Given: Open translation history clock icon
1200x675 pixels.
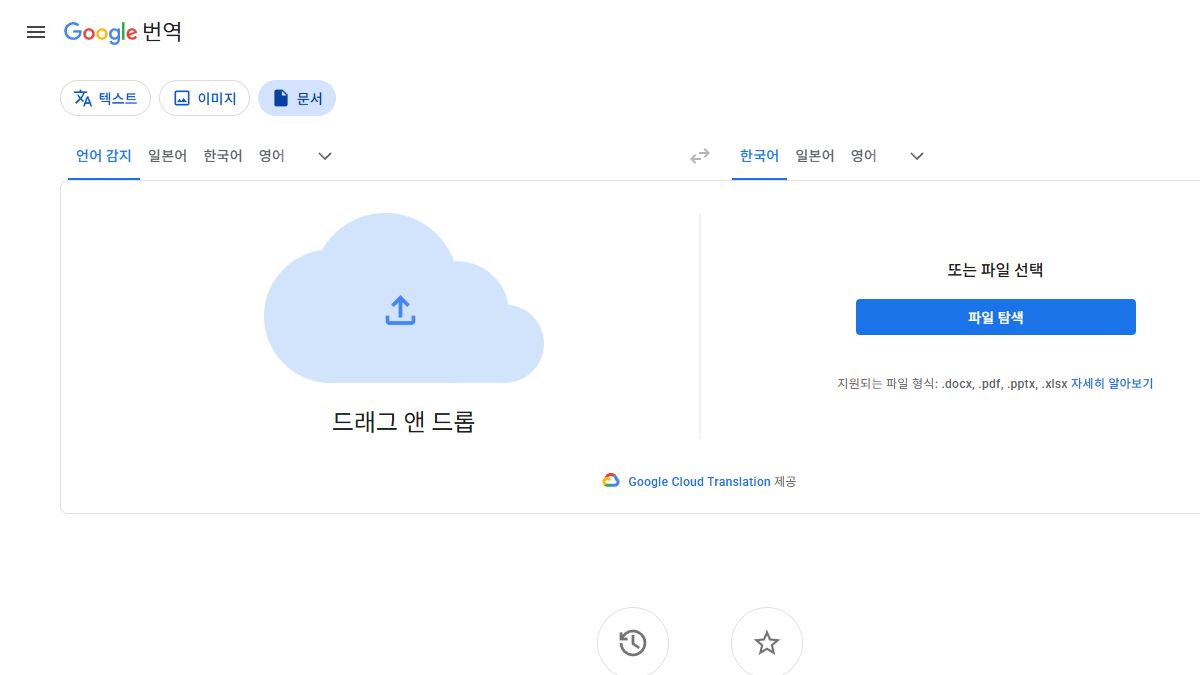Looking at the screenshot, I should [633, 643].
